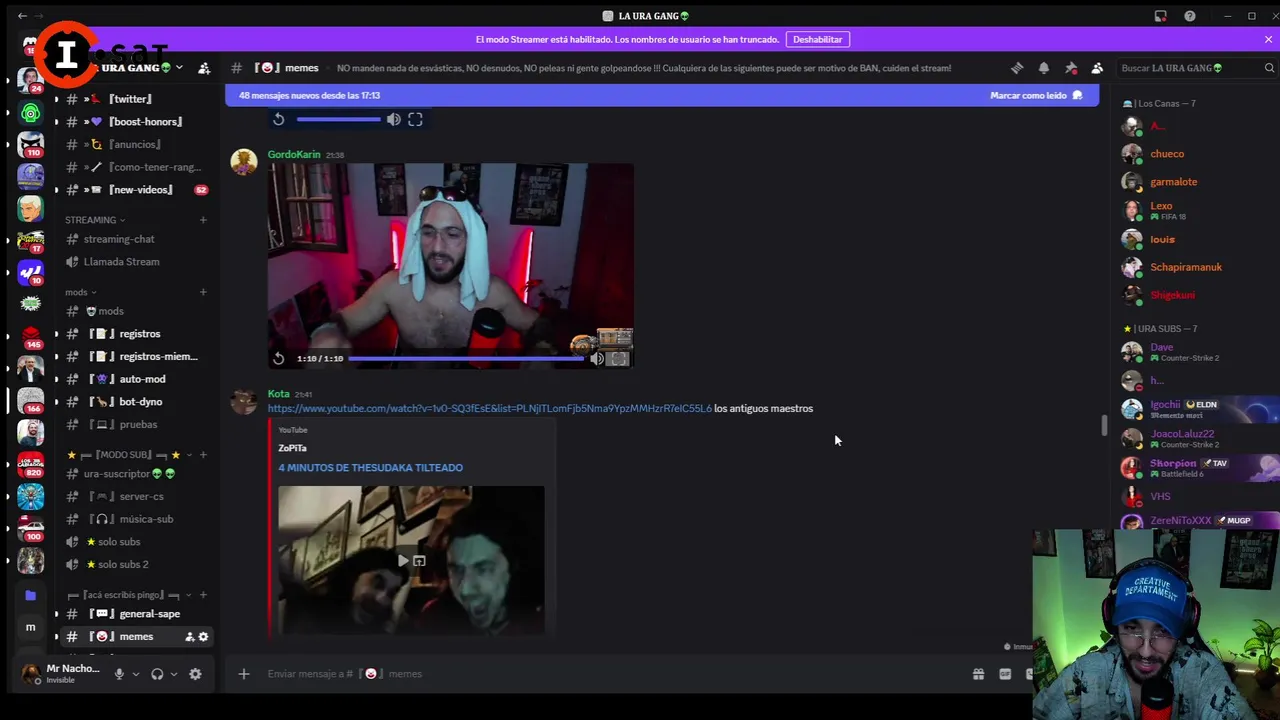Open microphone input options dropdown

(136, 674)
